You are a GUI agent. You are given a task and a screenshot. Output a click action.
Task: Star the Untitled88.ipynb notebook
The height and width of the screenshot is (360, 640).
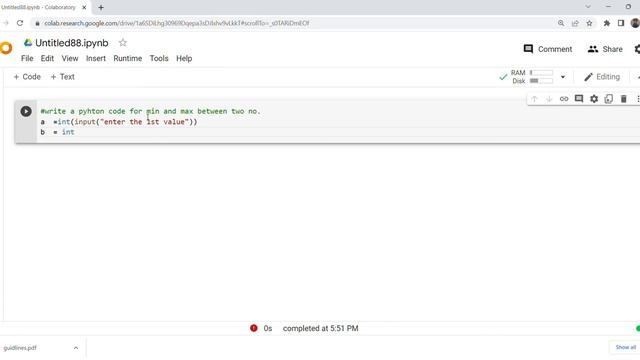point(123,42)
